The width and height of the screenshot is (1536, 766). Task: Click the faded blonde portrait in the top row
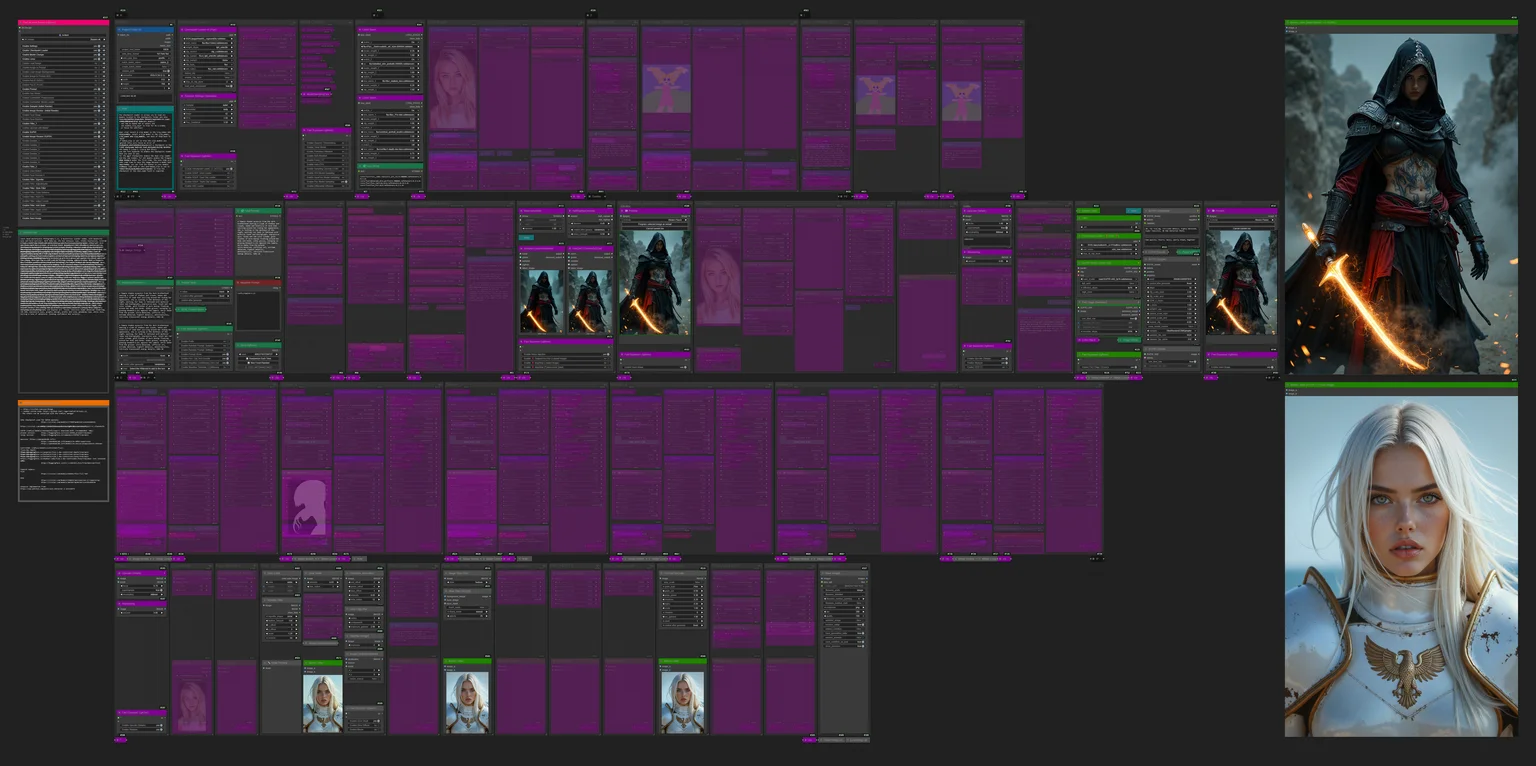tap(452, 89)
